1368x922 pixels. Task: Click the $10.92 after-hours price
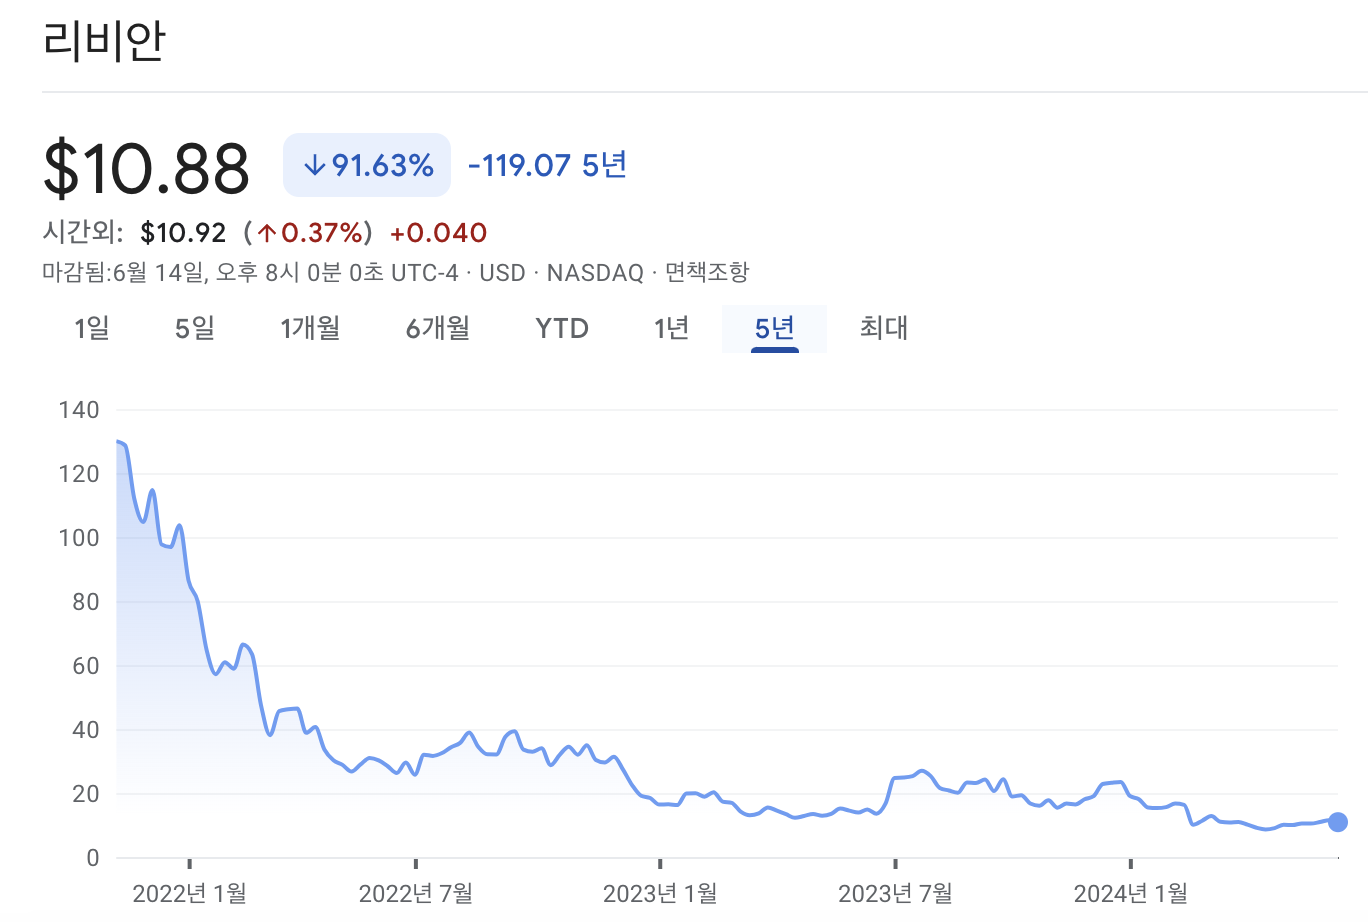click(x=183, y=233)
